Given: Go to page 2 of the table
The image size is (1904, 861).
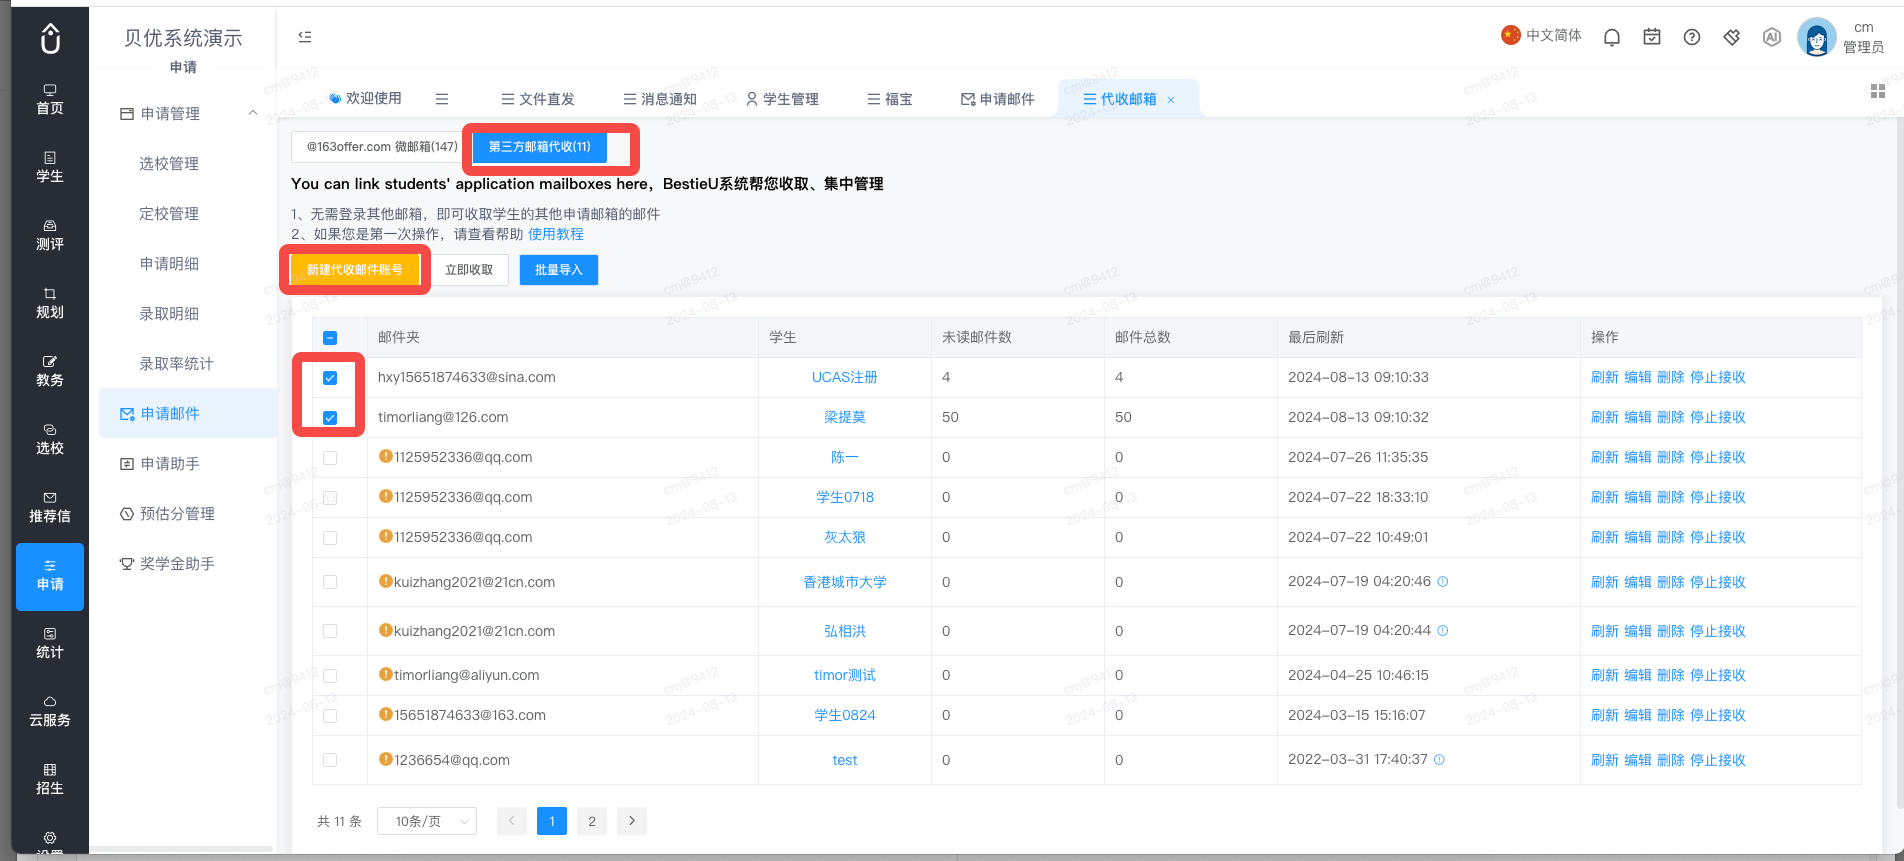Looking at the screenshot, I should point(592,821).
